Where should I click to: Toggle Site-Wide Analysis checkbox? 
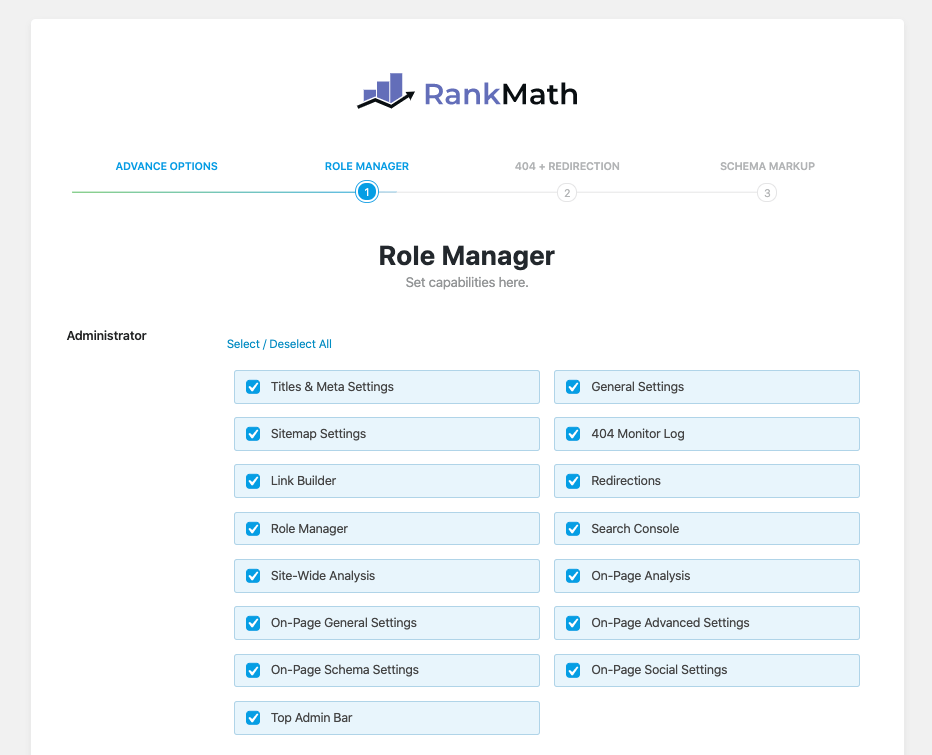click(x=253, y=575)
